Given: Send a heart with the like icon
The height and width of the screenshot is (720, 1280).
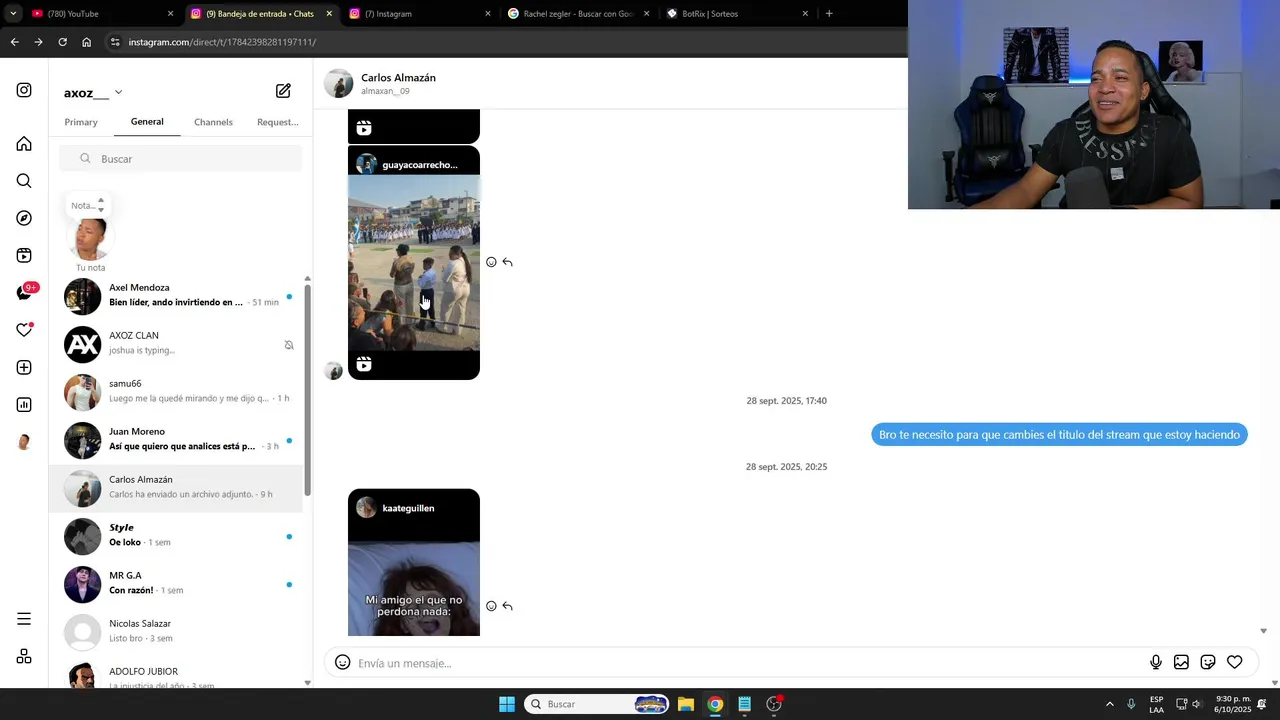Looking at the screenshot, I should click(1235, 662).
